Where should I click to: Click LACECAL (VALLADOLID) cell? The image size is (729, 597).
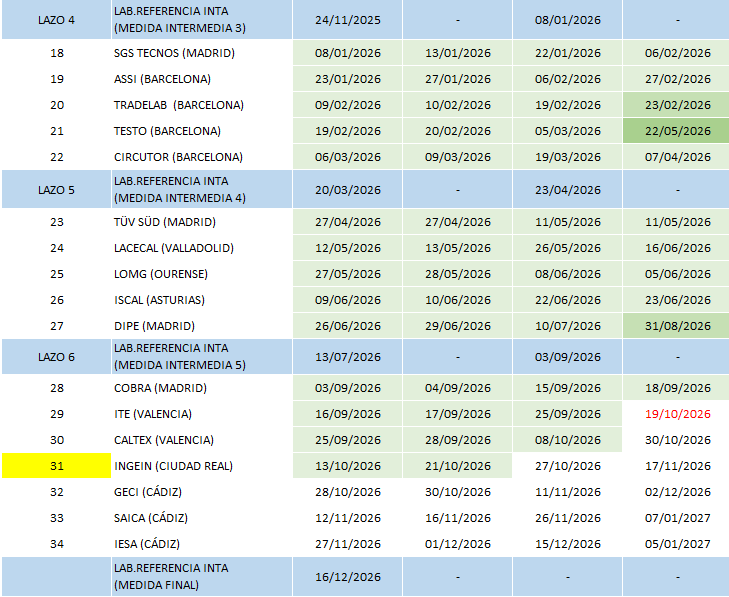coord(202,248)
